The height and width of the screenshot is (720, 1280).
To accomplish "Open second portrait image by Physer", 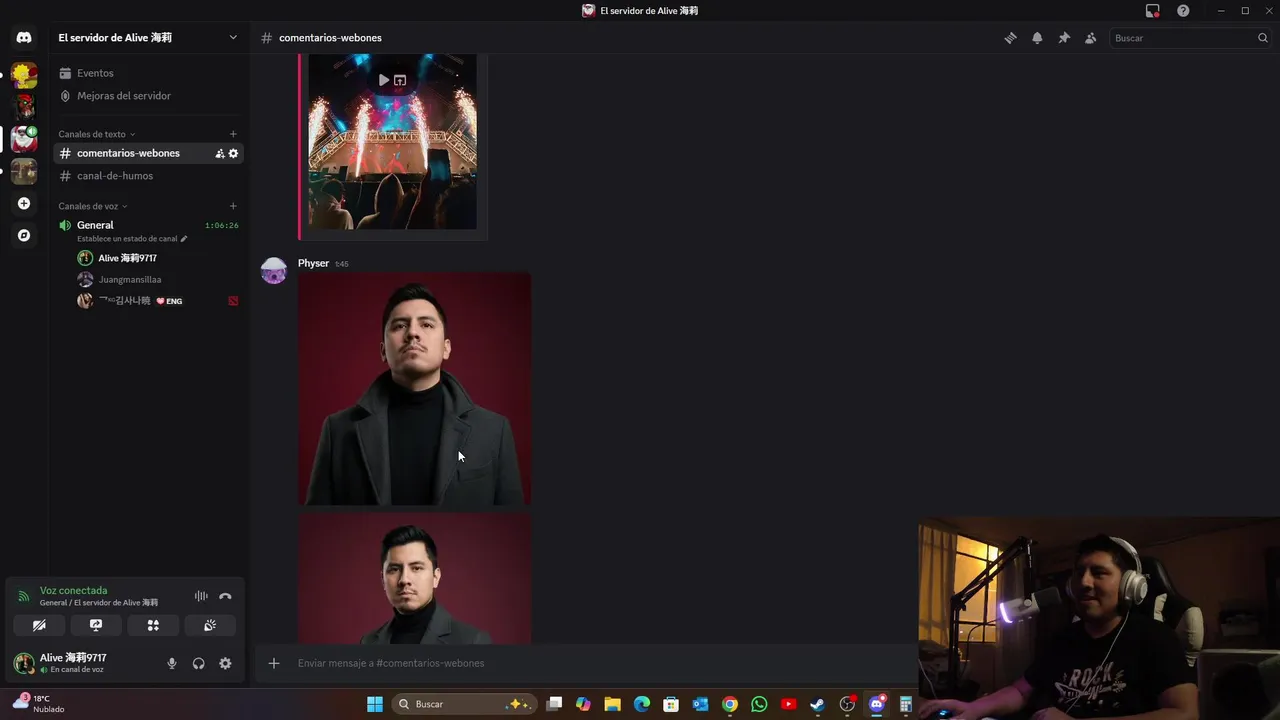I will point(415,579).
